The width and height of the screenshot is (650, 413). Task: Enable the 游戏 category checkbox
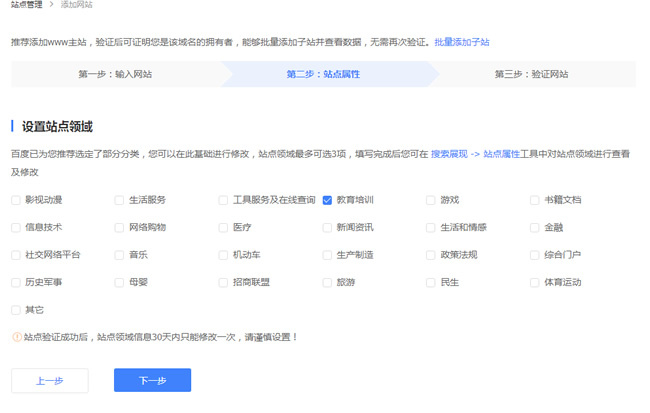(431, 200)
